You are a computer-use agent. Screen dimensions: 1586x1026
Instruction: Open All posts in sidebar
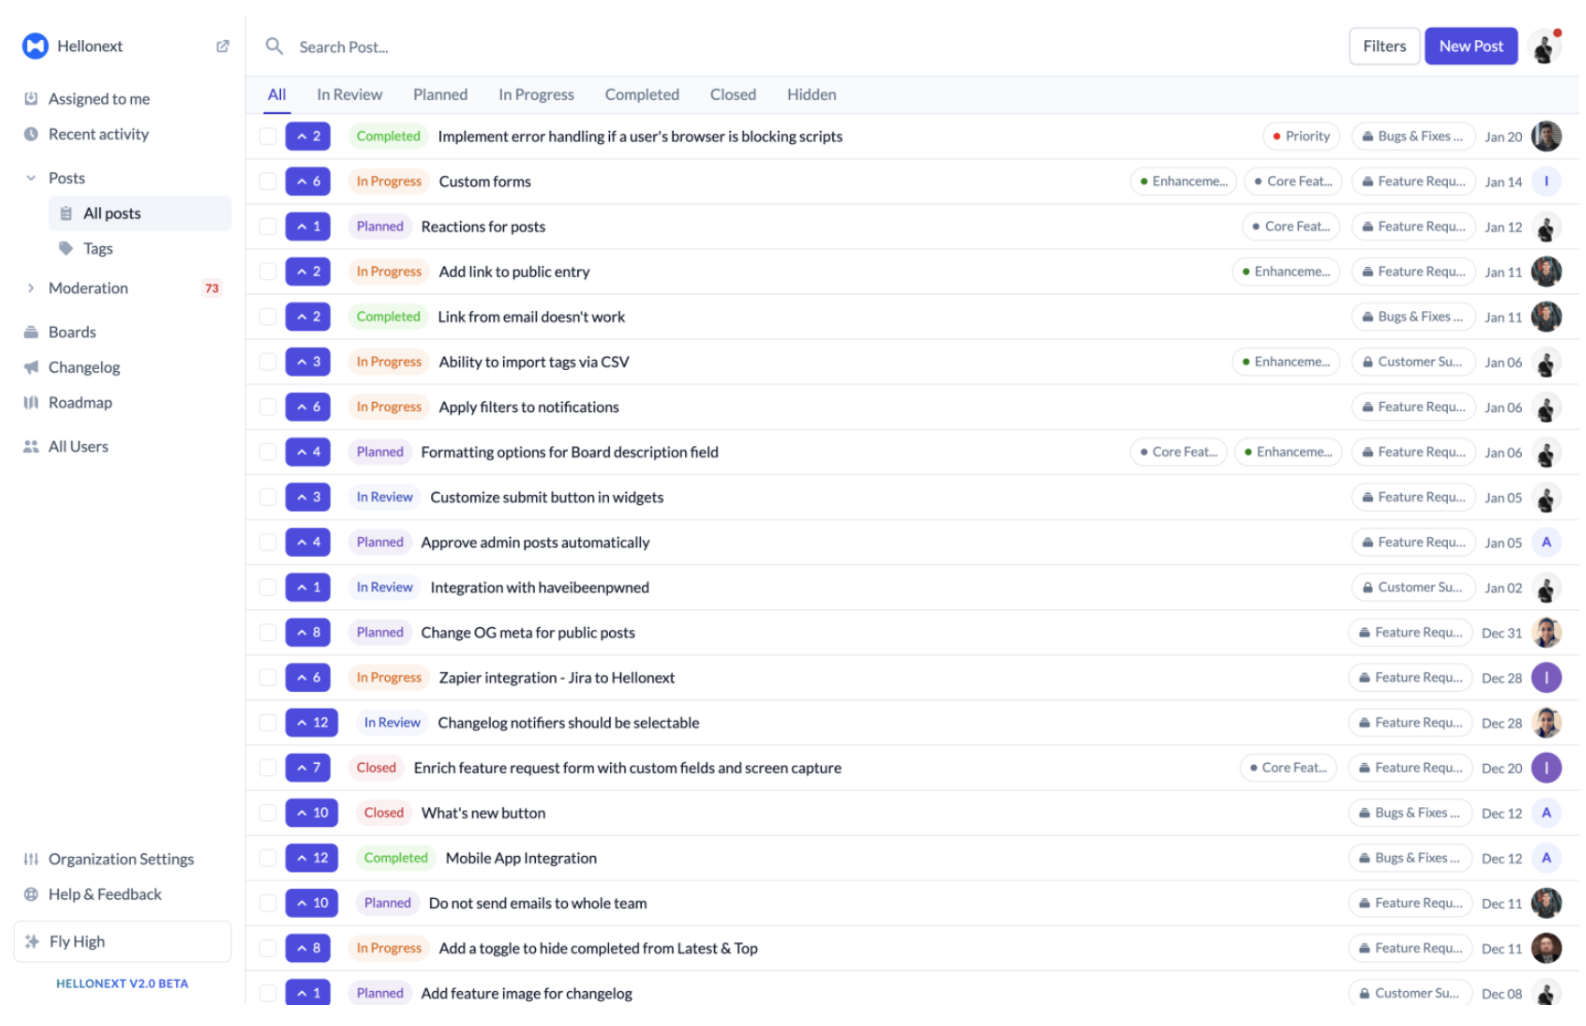(x=140, y=213)
